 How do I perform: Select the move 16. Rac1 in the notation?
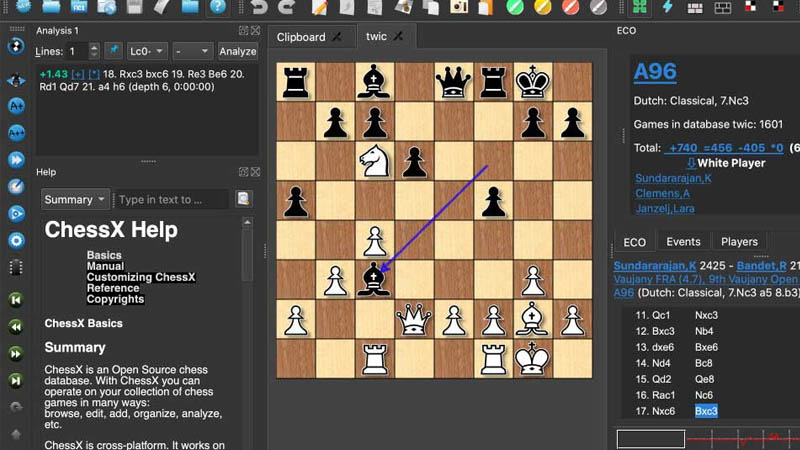click(655, 395)
